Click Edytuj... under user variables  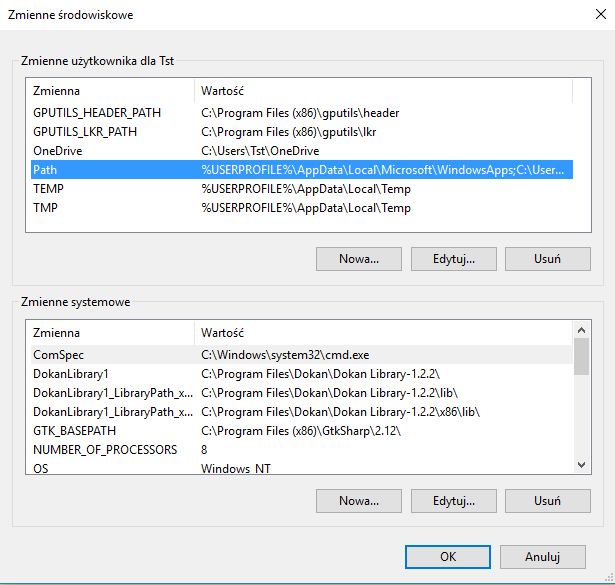[454, 259]
